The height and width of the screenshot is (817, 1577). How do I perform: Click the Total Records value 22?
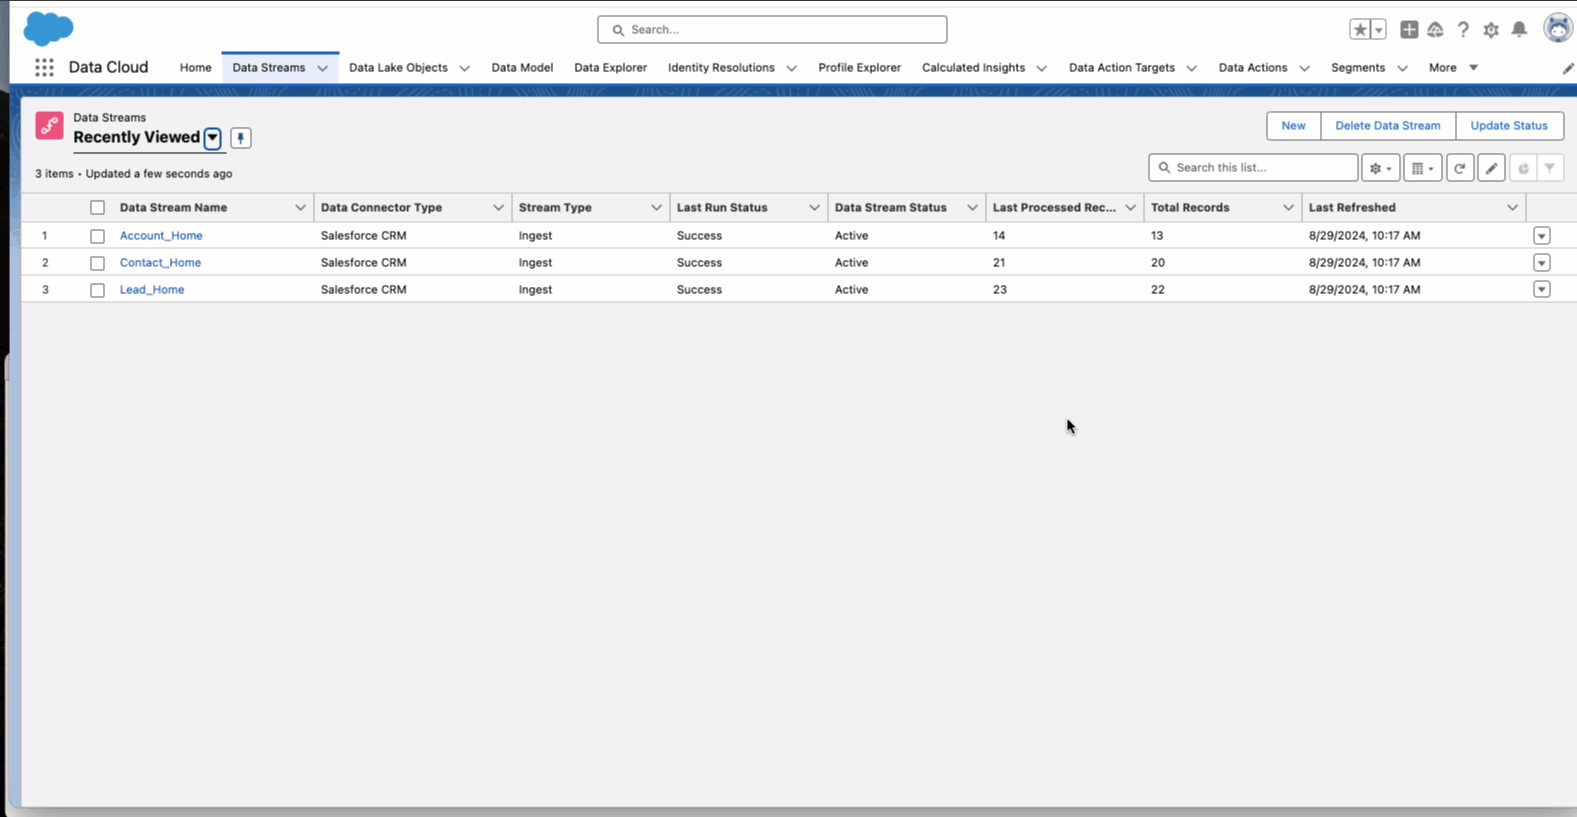click(x=1157, y=290)
